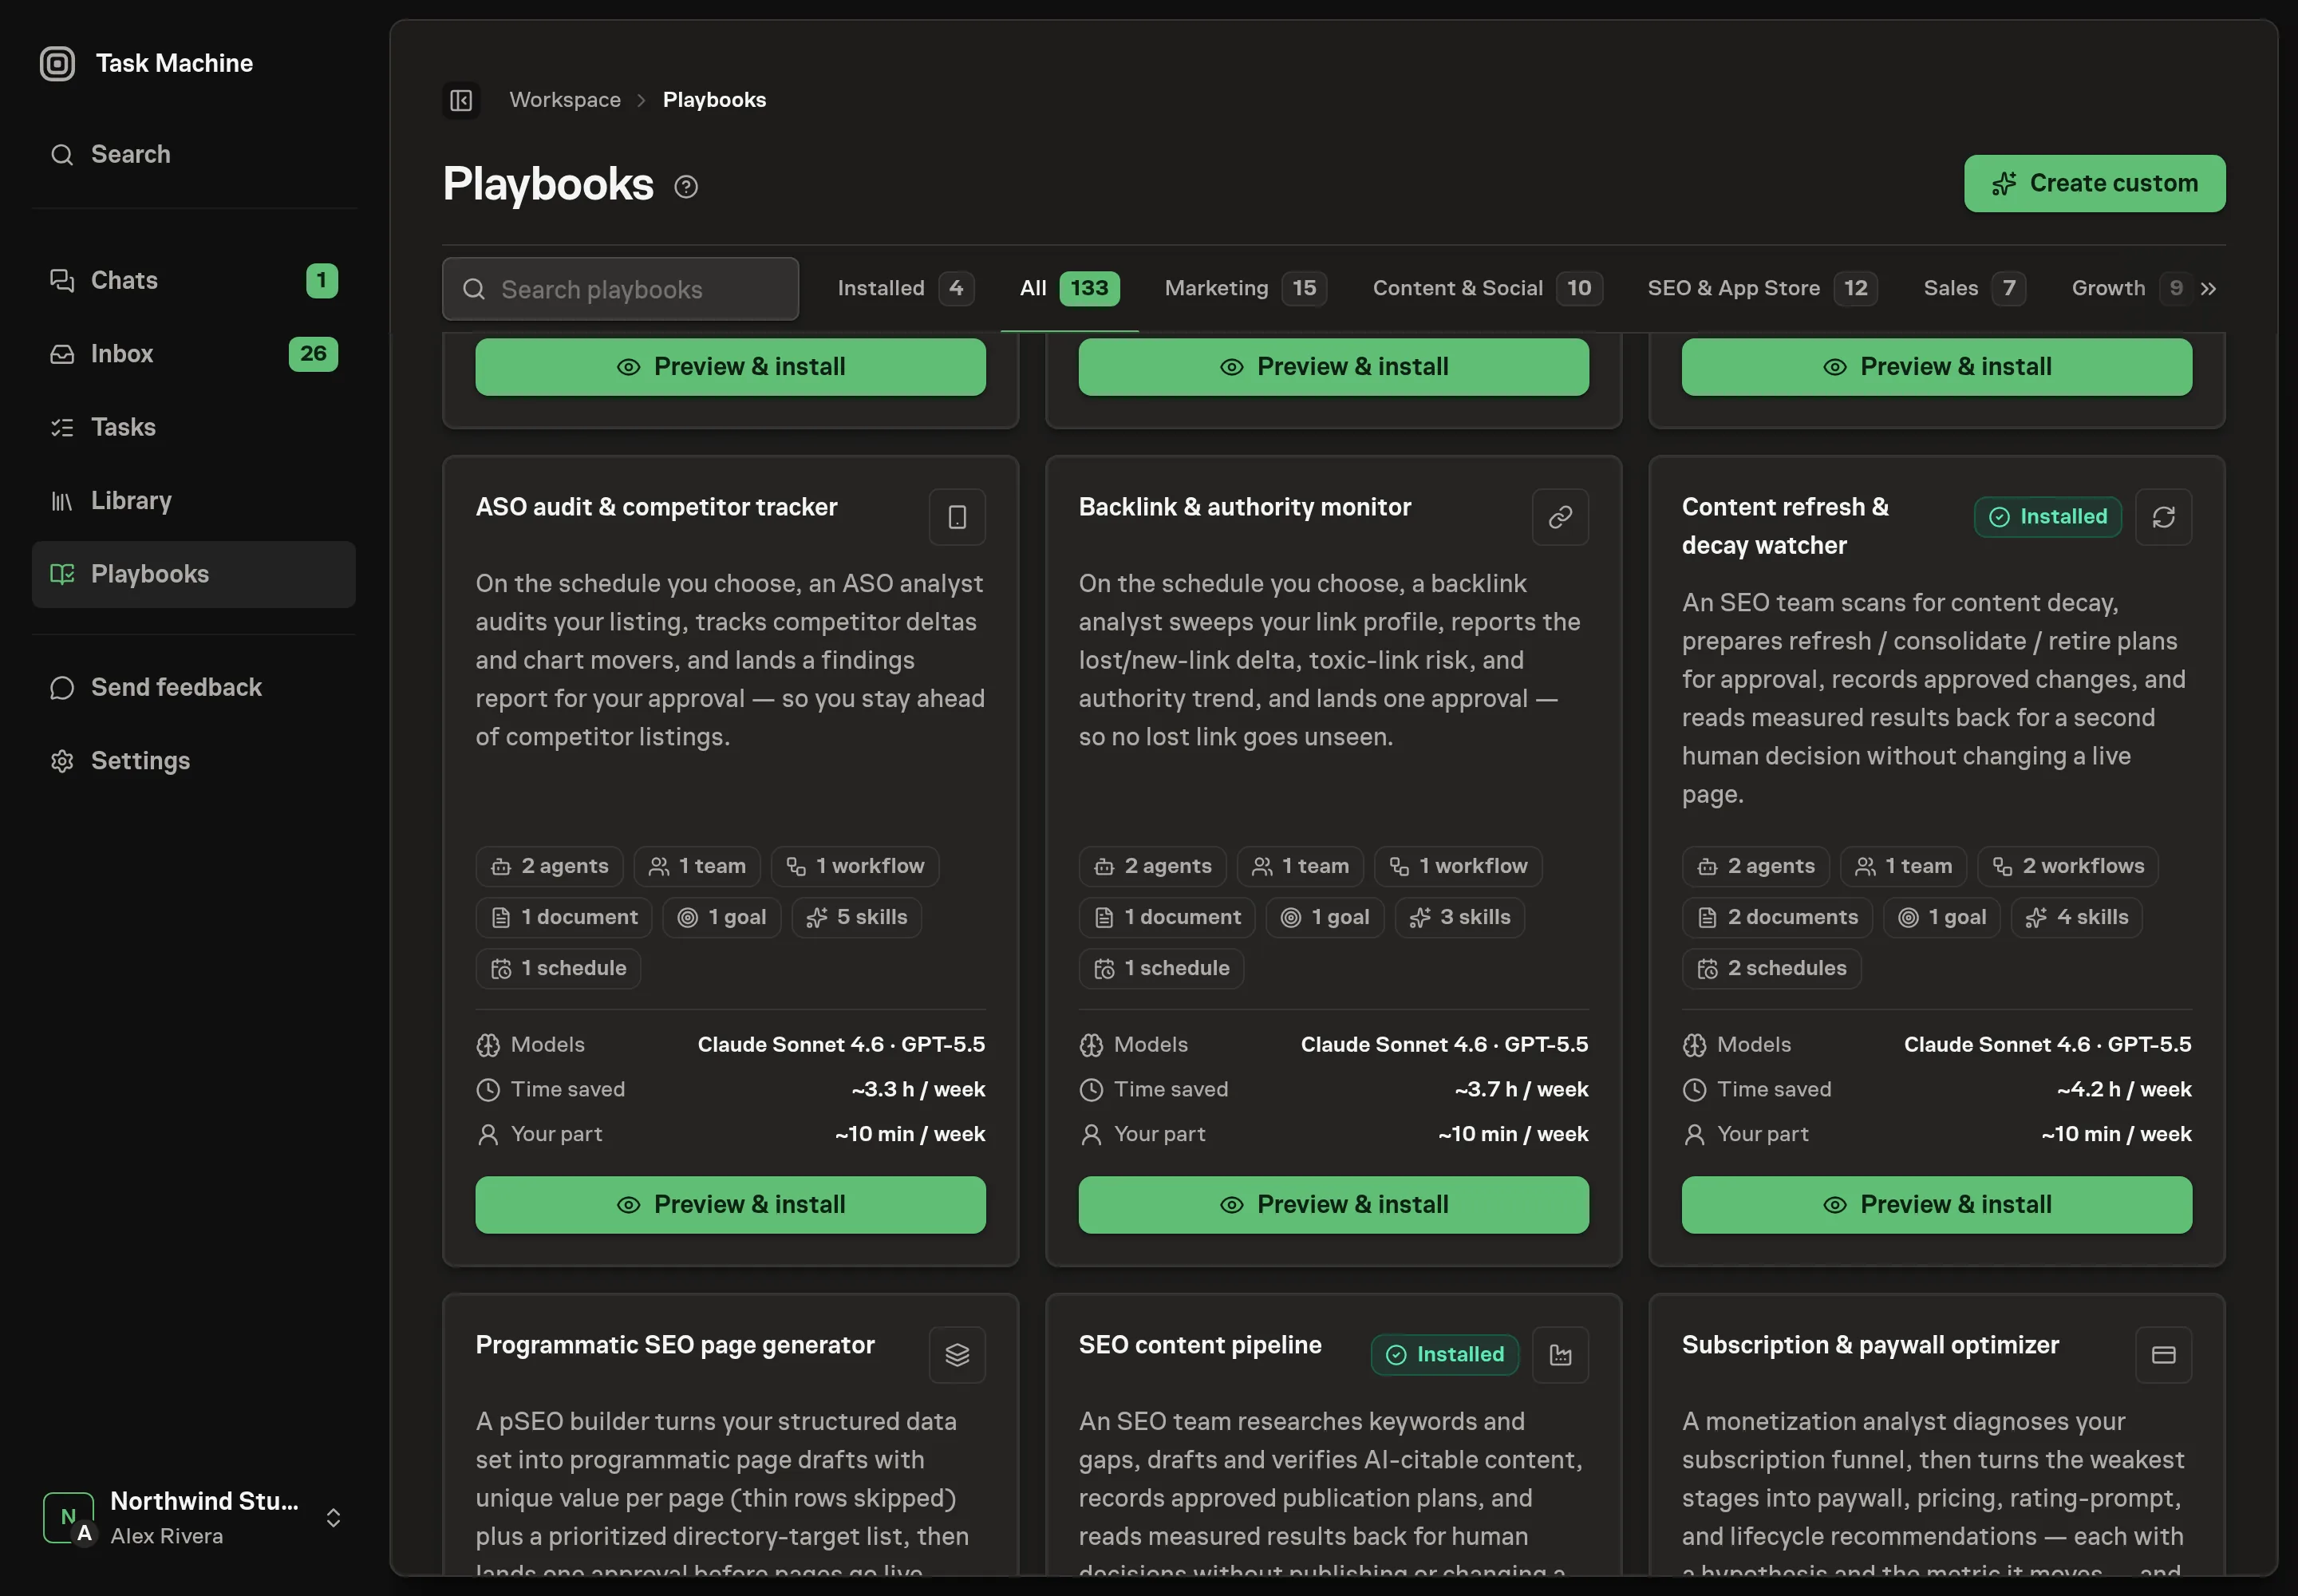Open Playbooks help question-mark icon
The height and width of the screenshot is (1596, 2298).
click(686, 186)
